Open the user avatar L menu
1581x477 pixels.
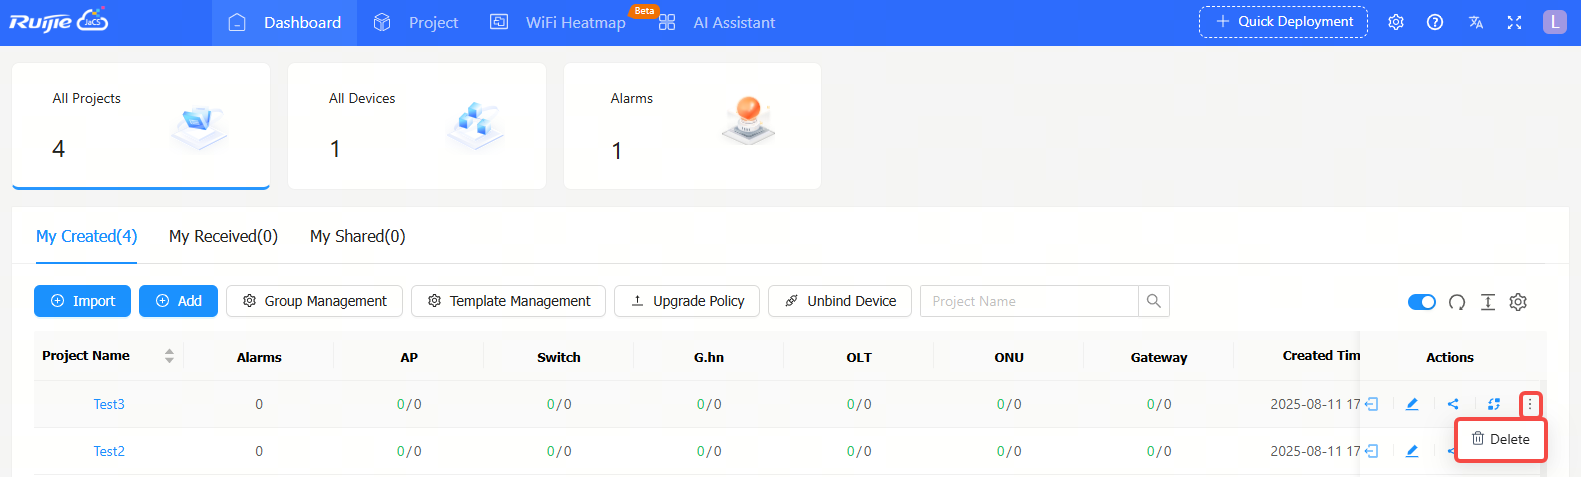pos(1555,22)
